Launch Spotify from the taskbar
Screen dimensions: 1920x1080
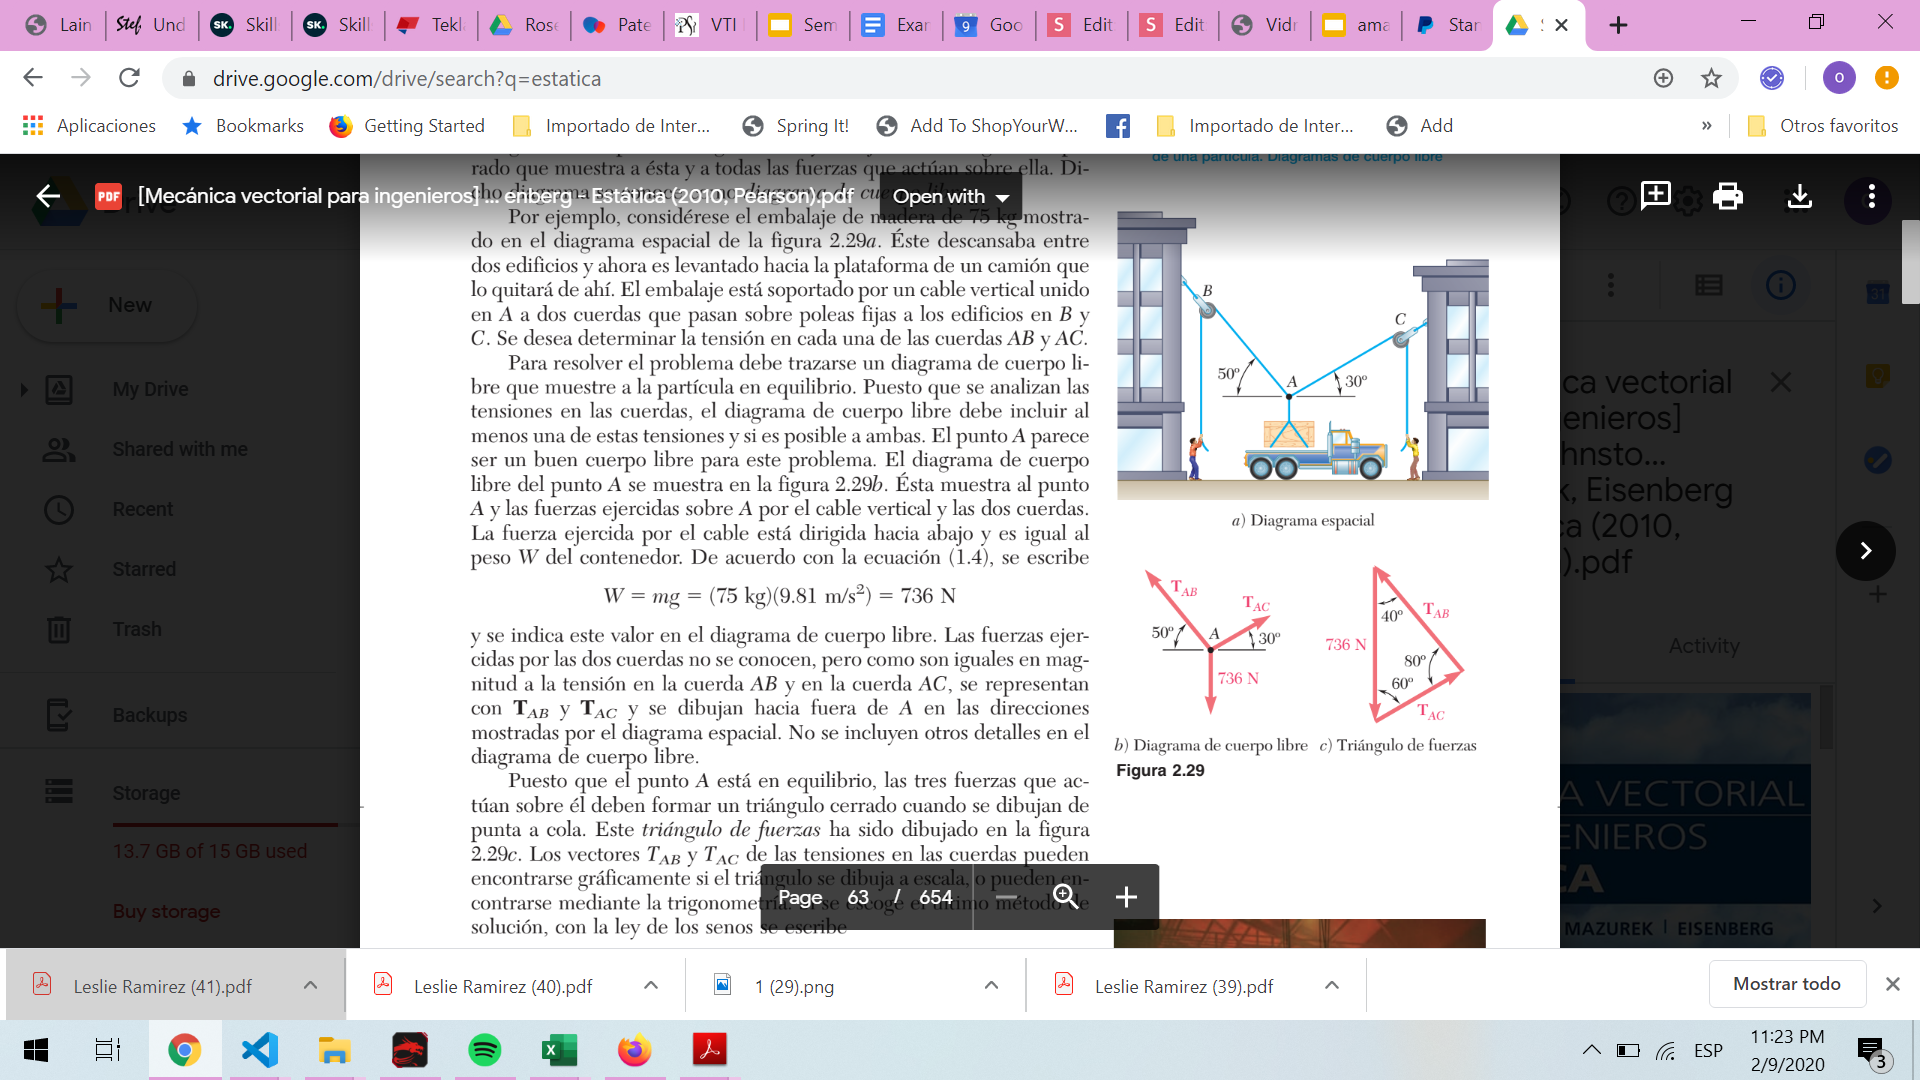coord(484,1050)
